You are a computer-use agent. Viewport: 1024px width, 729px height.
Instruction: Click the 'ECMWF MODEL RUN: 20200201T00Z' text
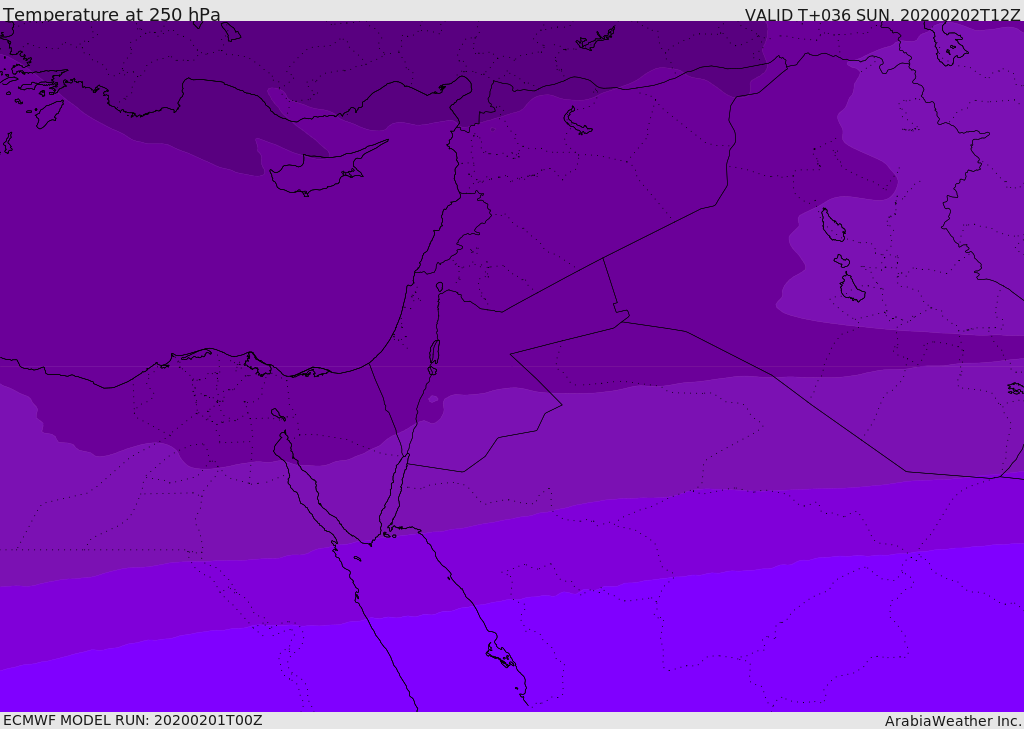pyautogui.click(x=133, y=720)
